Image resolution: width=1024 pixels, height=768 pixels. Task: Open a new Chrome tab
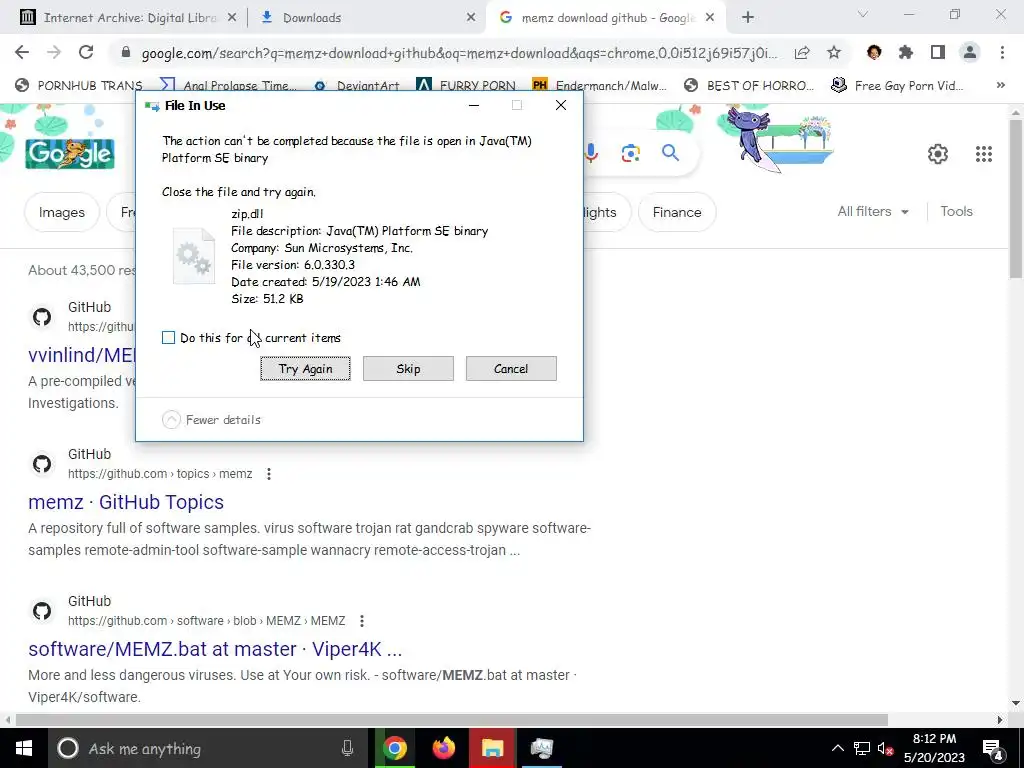tap(748, 18)
